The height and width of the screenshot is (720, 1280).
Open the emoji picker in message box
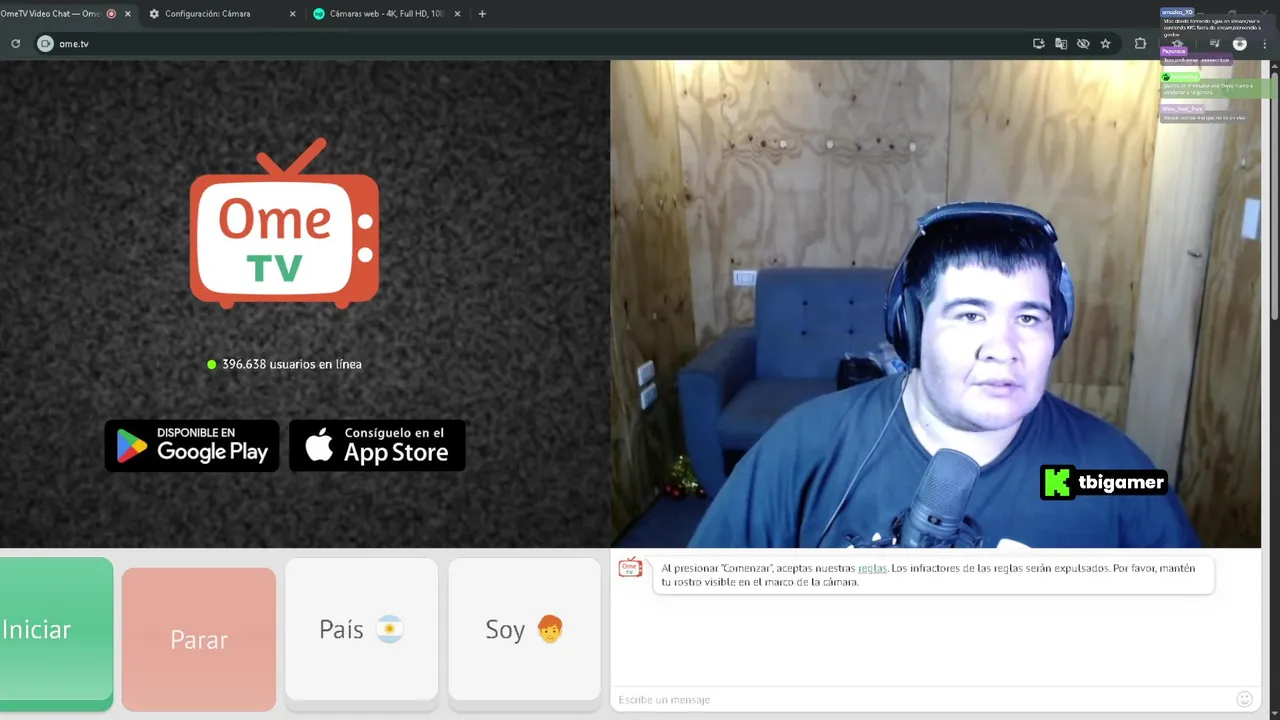pyautogui.click(x=1245, y=699)
